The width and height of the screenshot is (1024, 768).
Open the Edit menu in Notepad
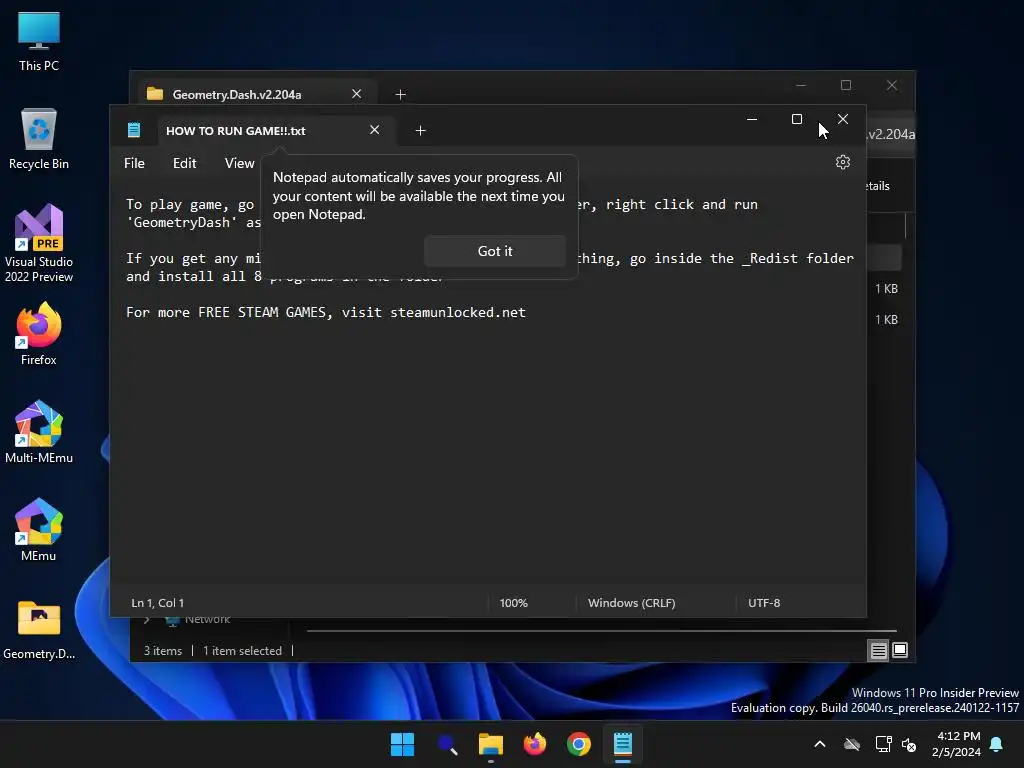tap(184, 163)
